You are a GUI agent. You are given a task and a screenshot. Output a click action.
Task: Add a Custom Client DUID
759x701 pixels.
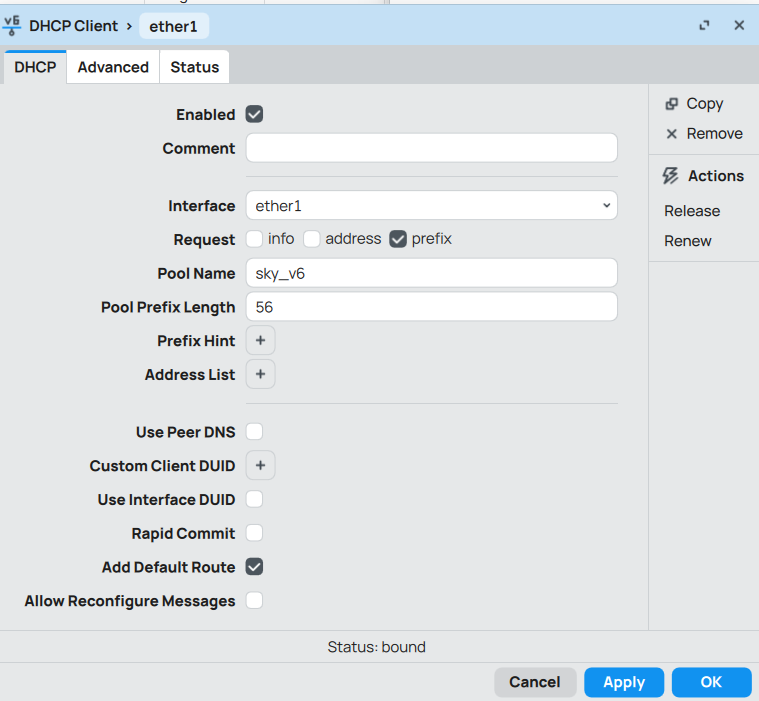pos(260,465)
